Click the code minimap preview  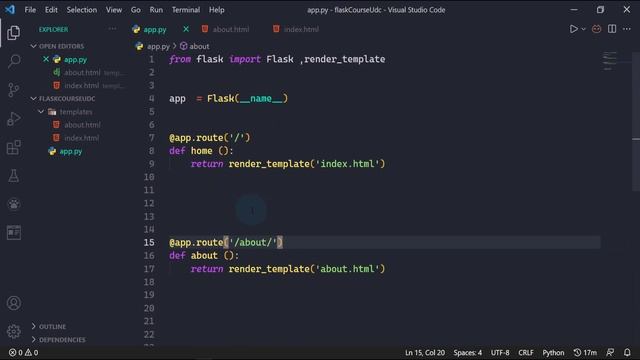(610, 61)
